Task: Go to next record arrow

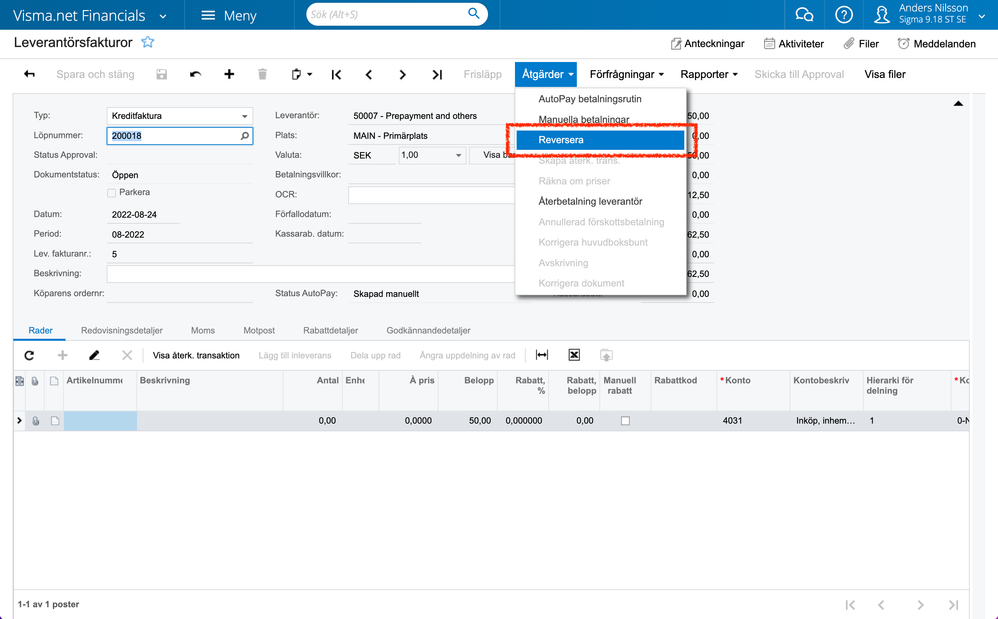Action: (402, 75)
